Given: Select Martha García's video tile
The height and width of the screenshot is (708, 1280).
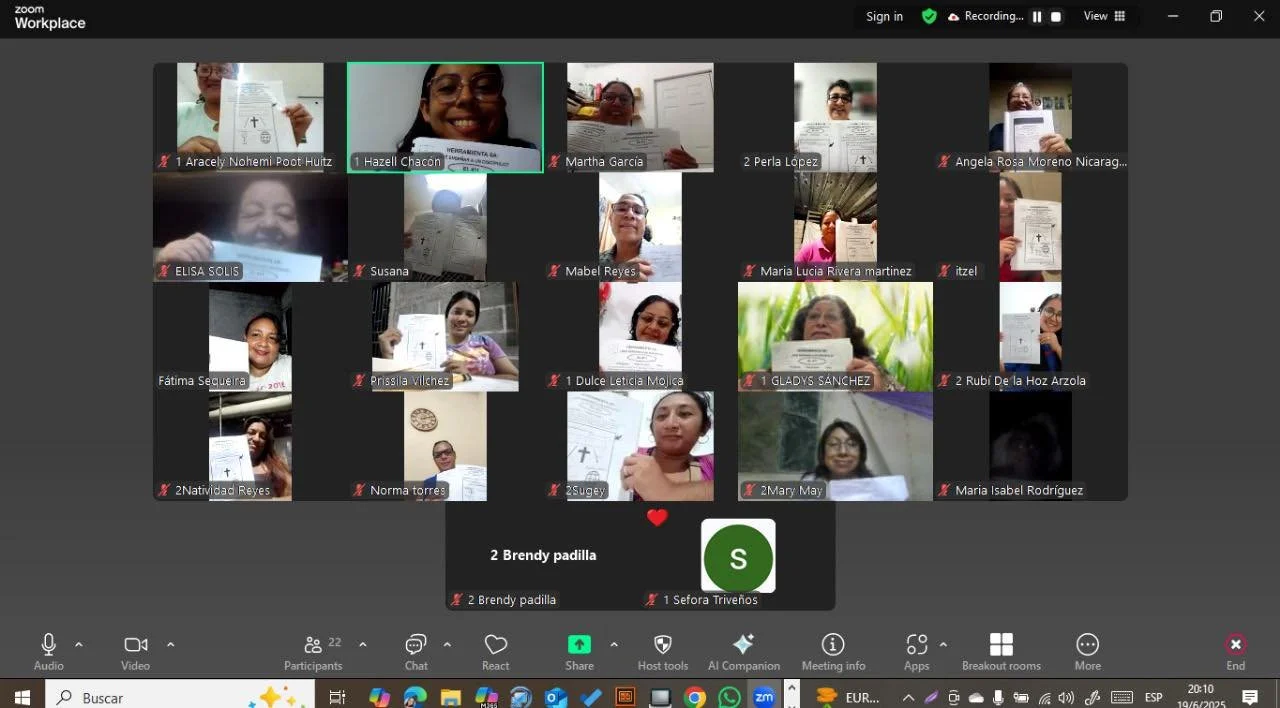Looking at the screenshot, I should [640, 117].
